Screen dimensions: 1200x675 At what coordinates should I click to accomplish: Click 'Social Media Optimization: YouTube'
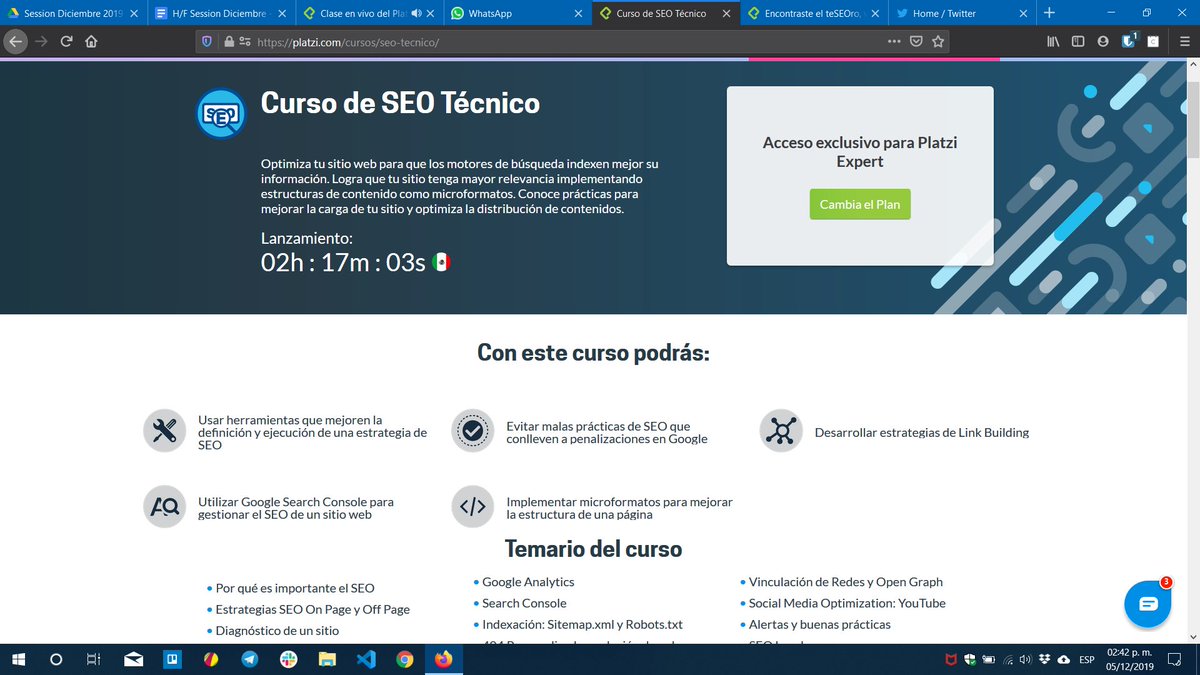click(x=847, y=603)
